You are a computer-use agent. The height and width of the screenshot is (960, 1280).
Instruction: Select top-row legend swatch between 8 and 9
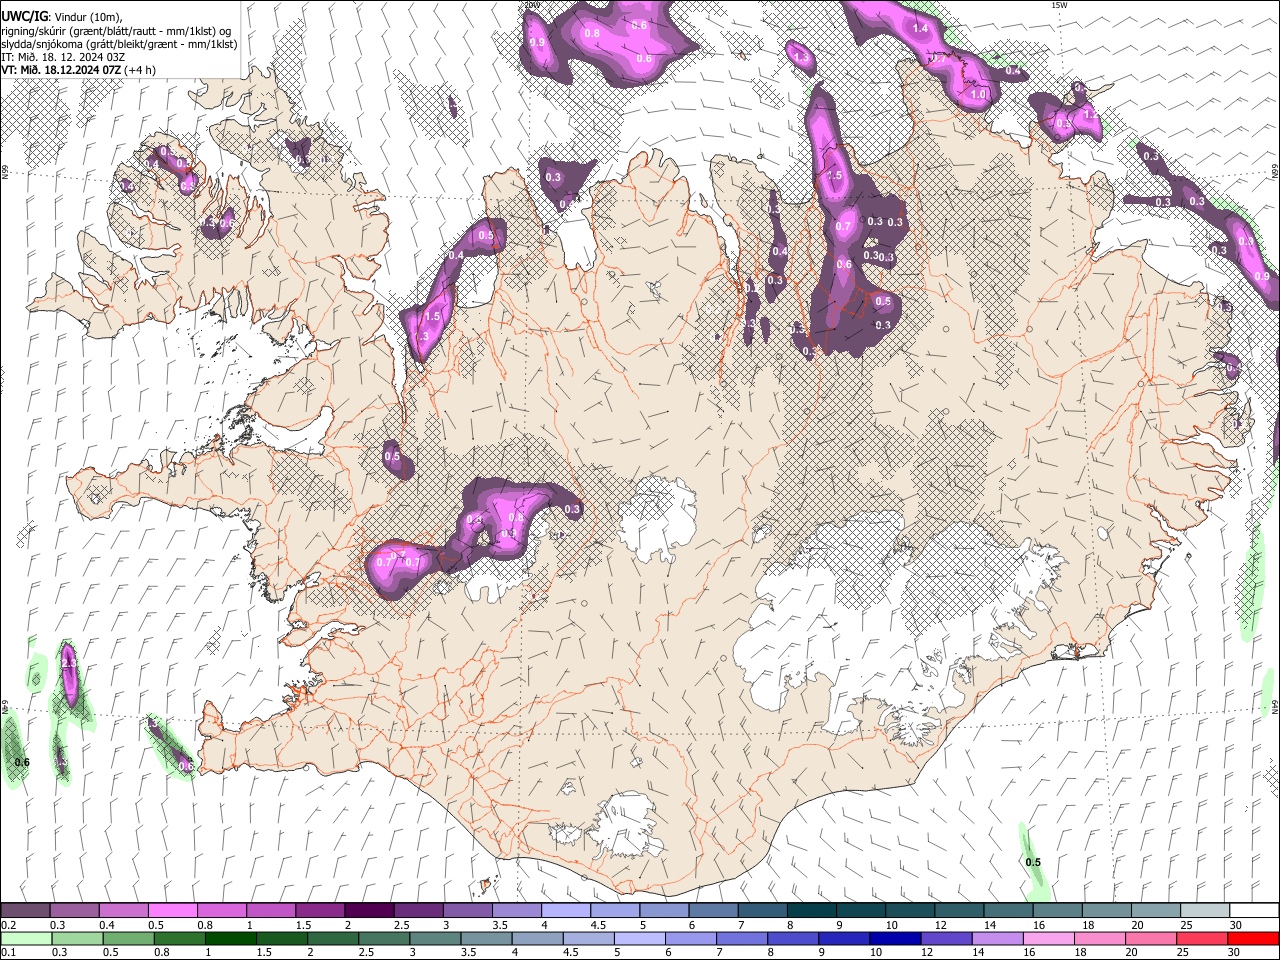[811, 910]
